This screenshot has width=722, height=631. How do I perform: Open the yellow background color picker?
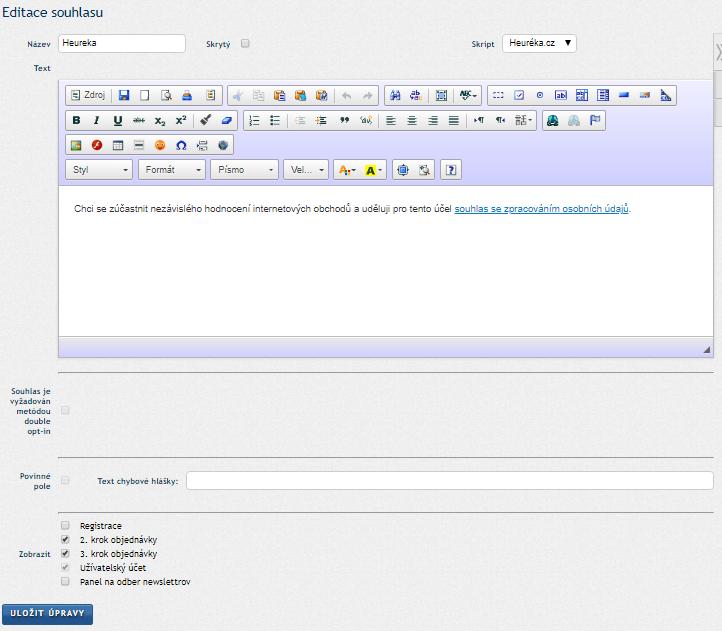tap(374, 170)
